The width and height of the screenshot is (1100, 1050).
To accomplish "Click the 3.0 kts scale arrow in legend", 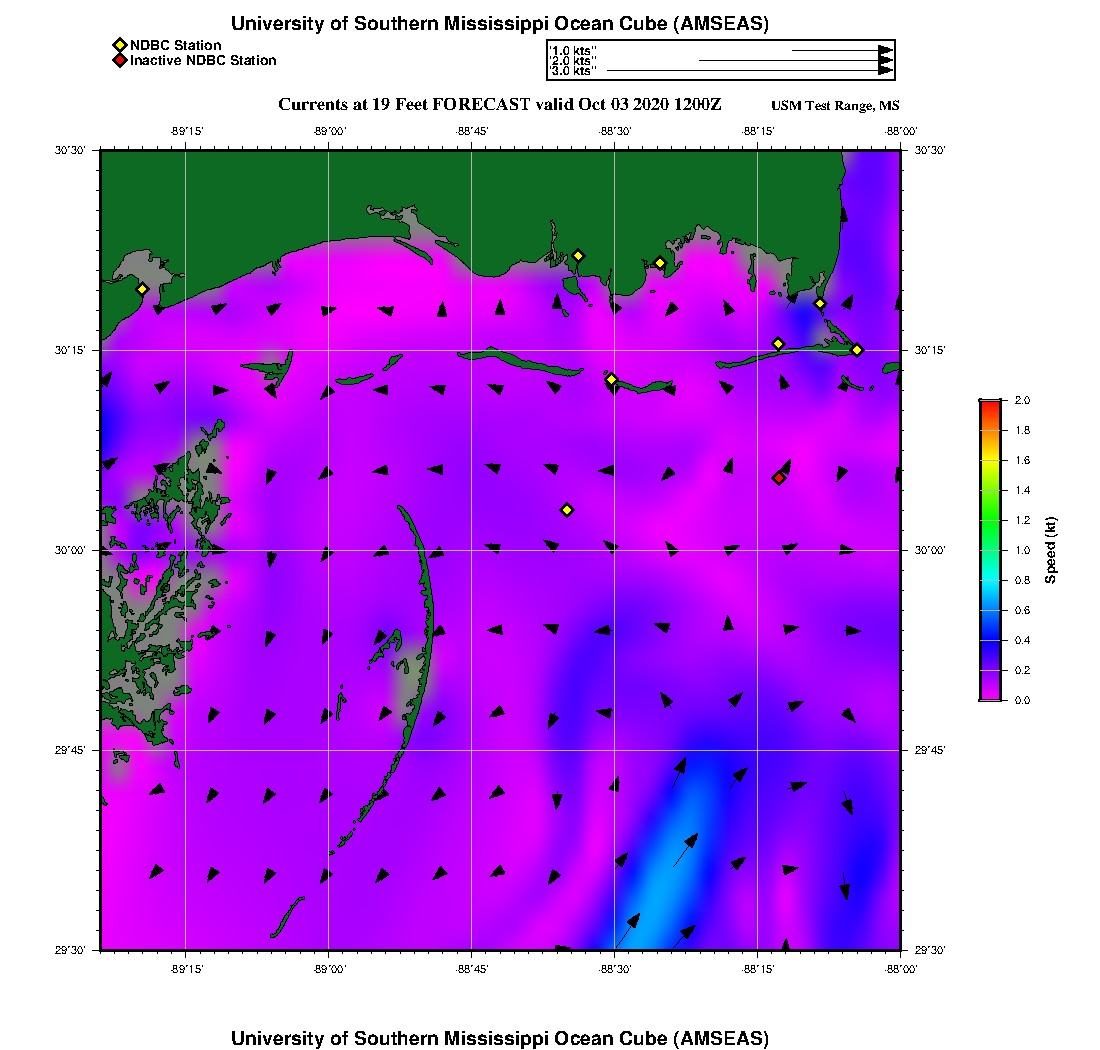I will 748,71.
